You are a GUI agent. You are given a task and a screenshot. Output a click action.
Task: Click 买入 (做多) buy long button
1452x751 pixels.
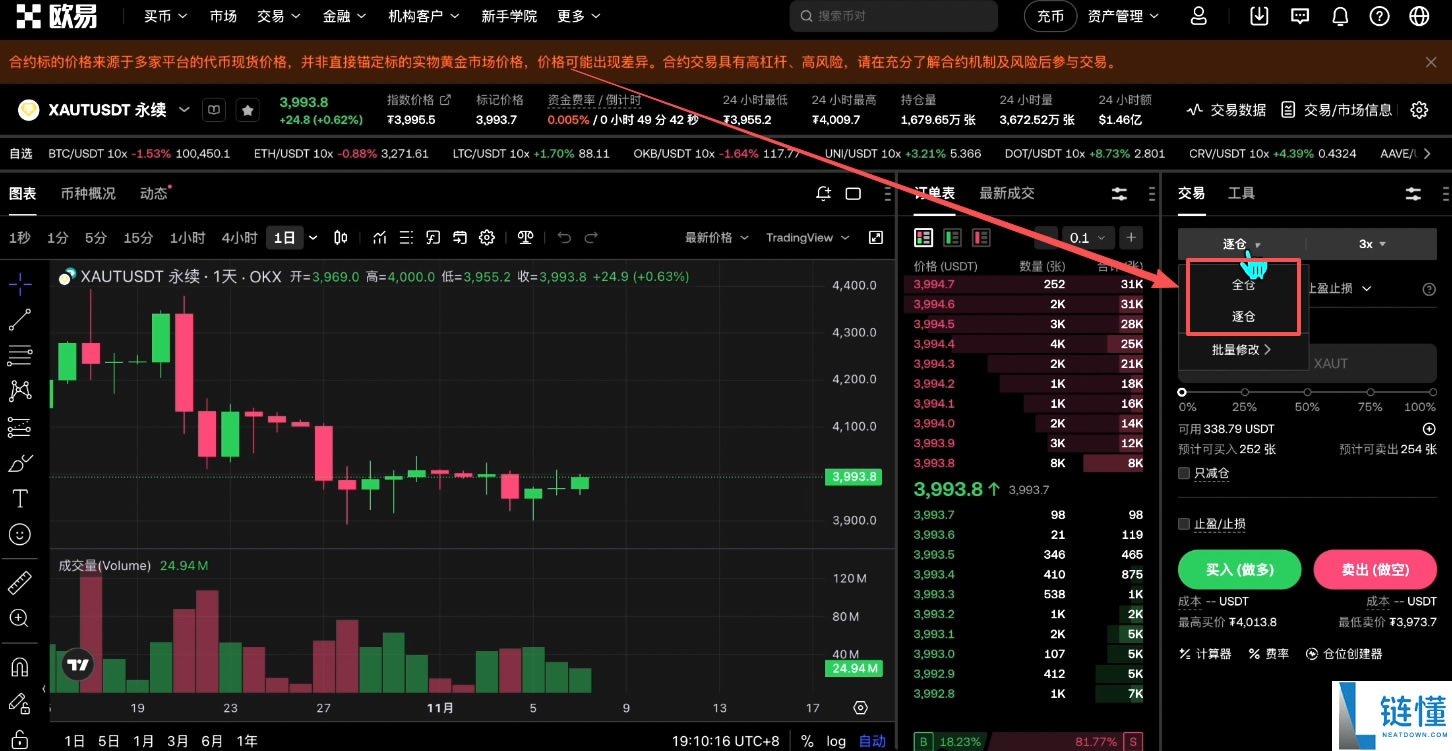[1239, 569]
